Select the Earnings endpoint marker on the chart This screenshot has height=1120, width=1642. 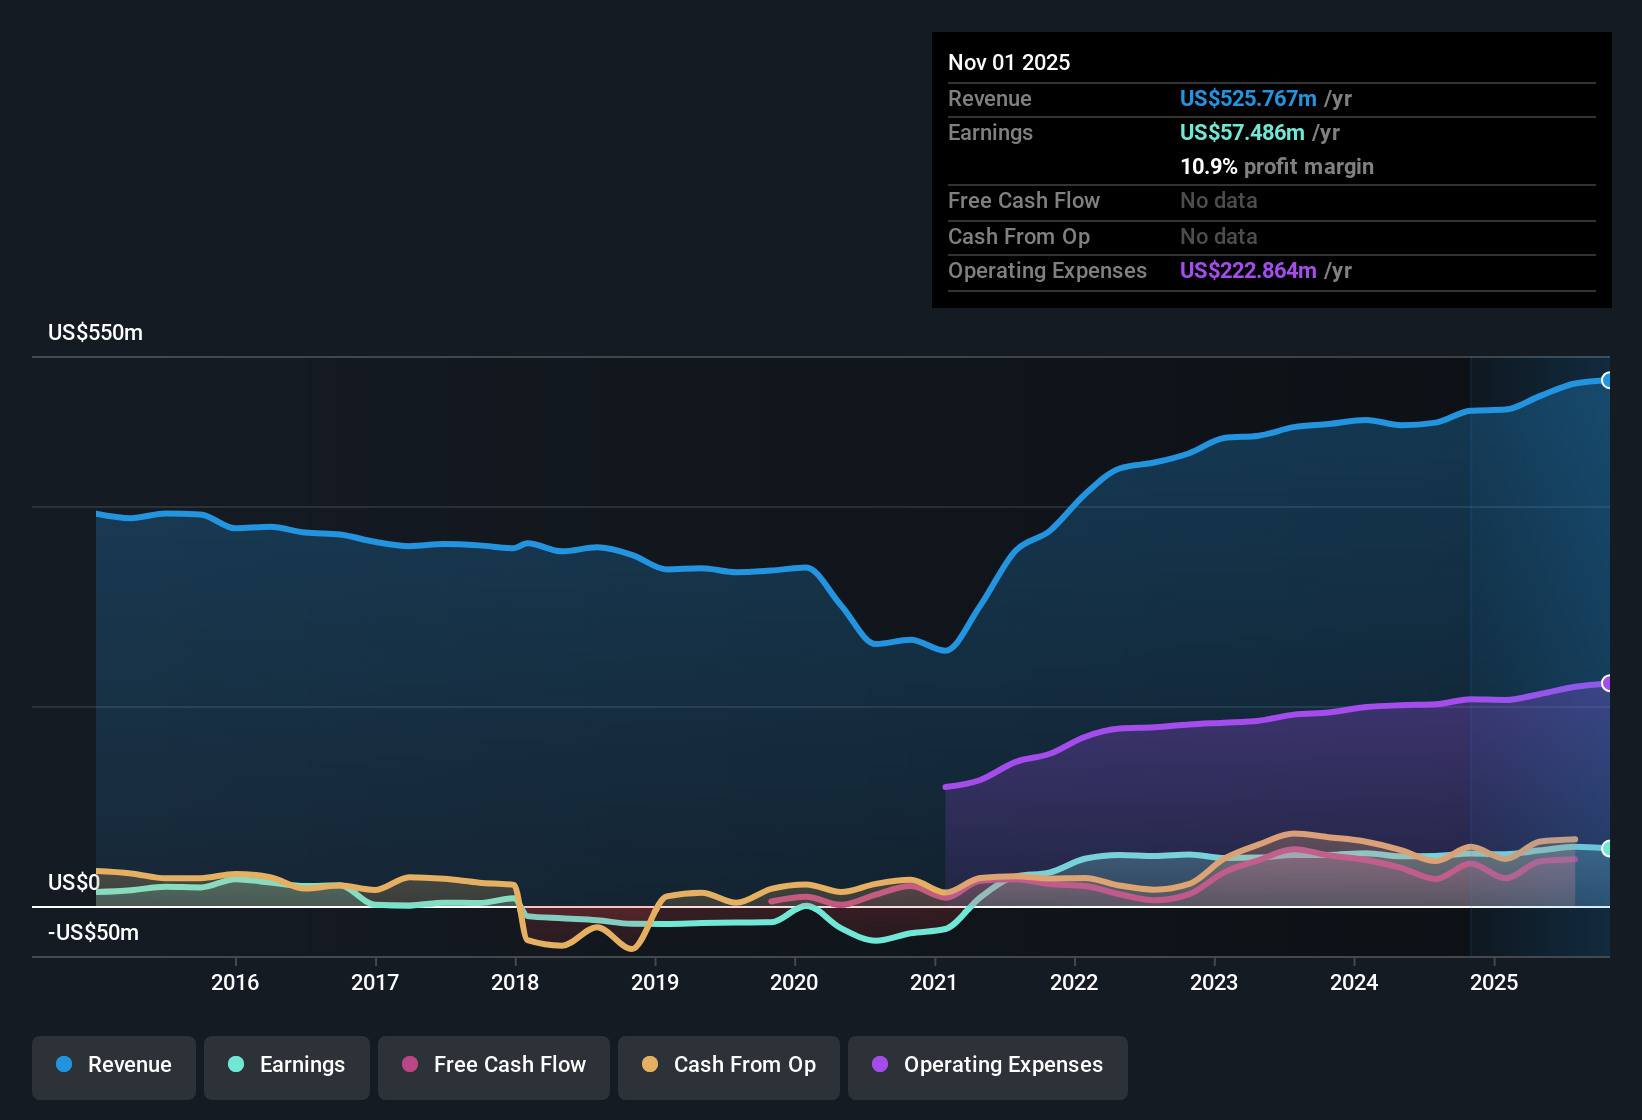(x=1605, y=848)
